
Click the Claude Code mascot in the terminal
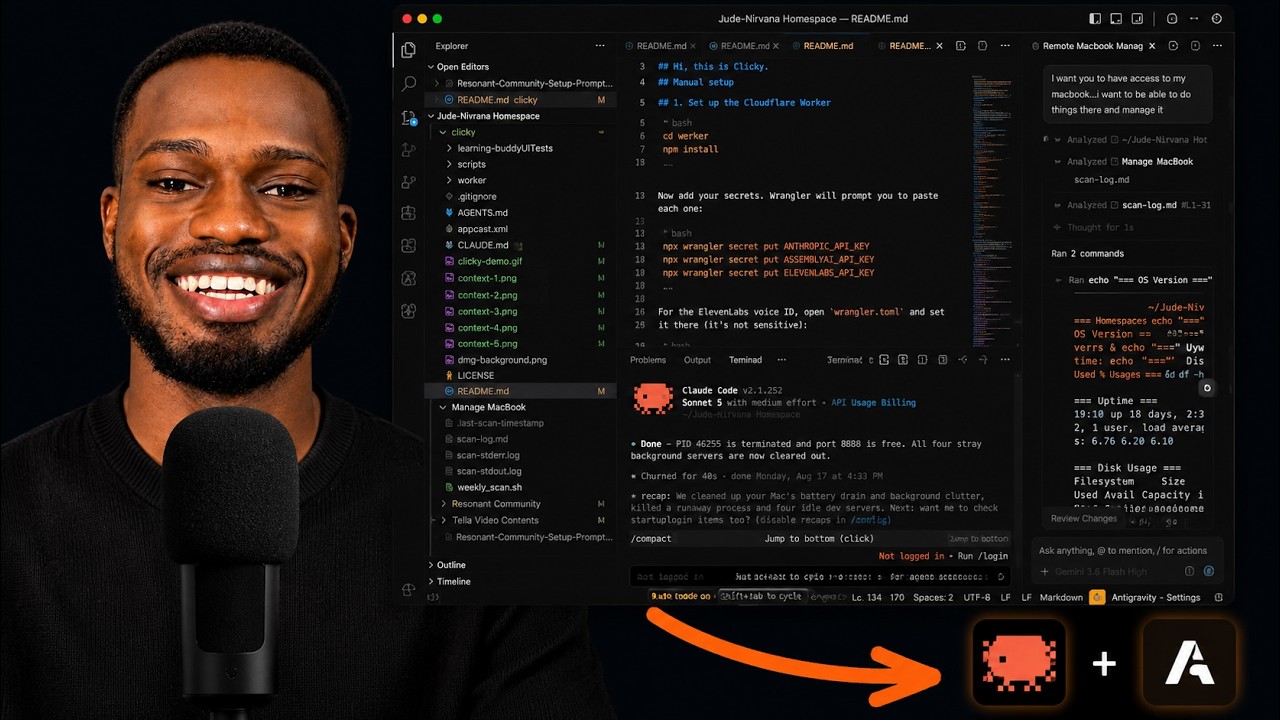coord(653,399)
